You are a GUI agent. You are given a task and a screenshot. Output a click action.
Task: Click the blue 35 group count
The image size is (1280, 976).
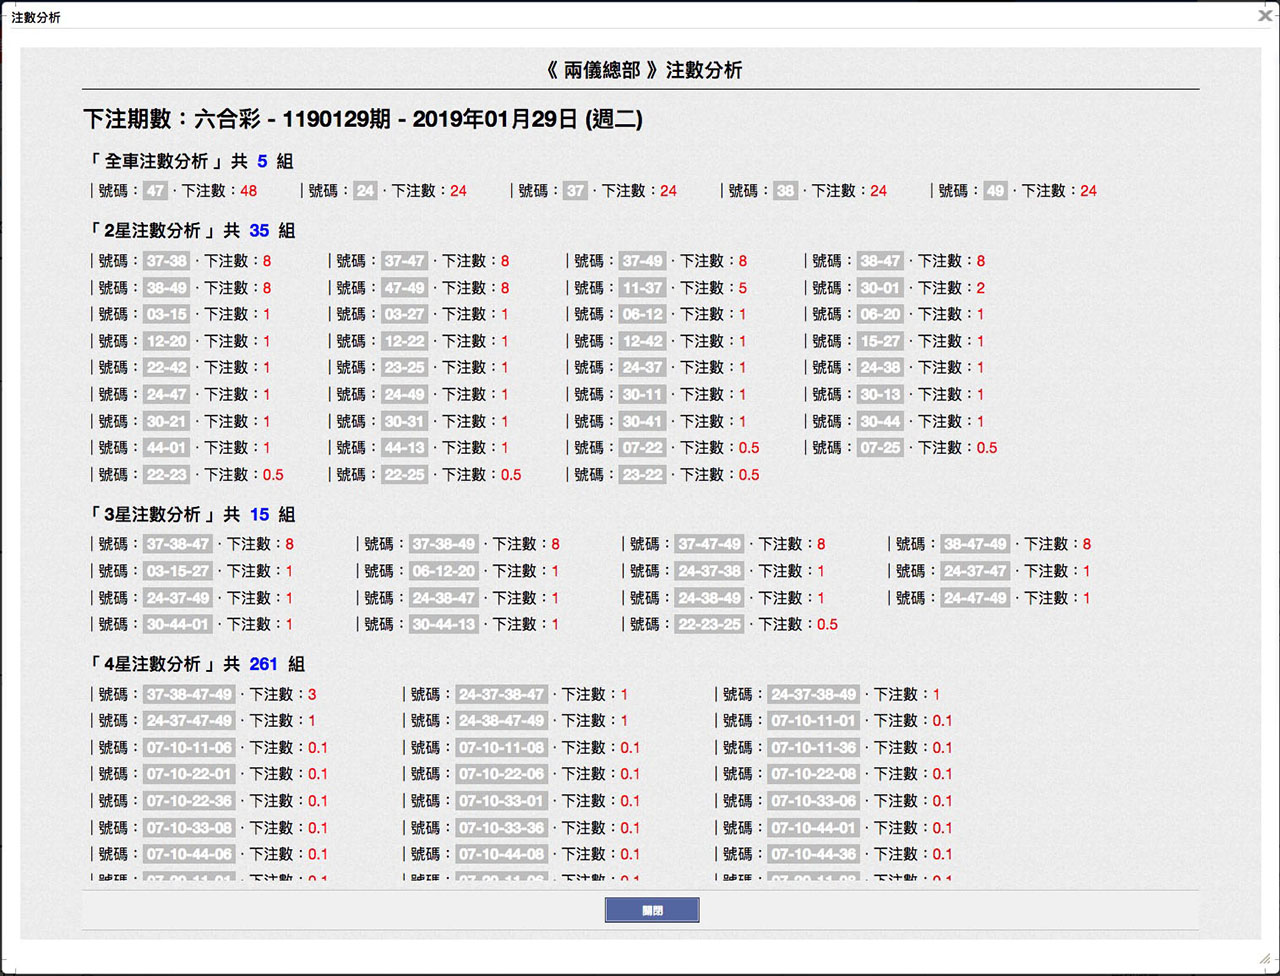coord(259,231)
